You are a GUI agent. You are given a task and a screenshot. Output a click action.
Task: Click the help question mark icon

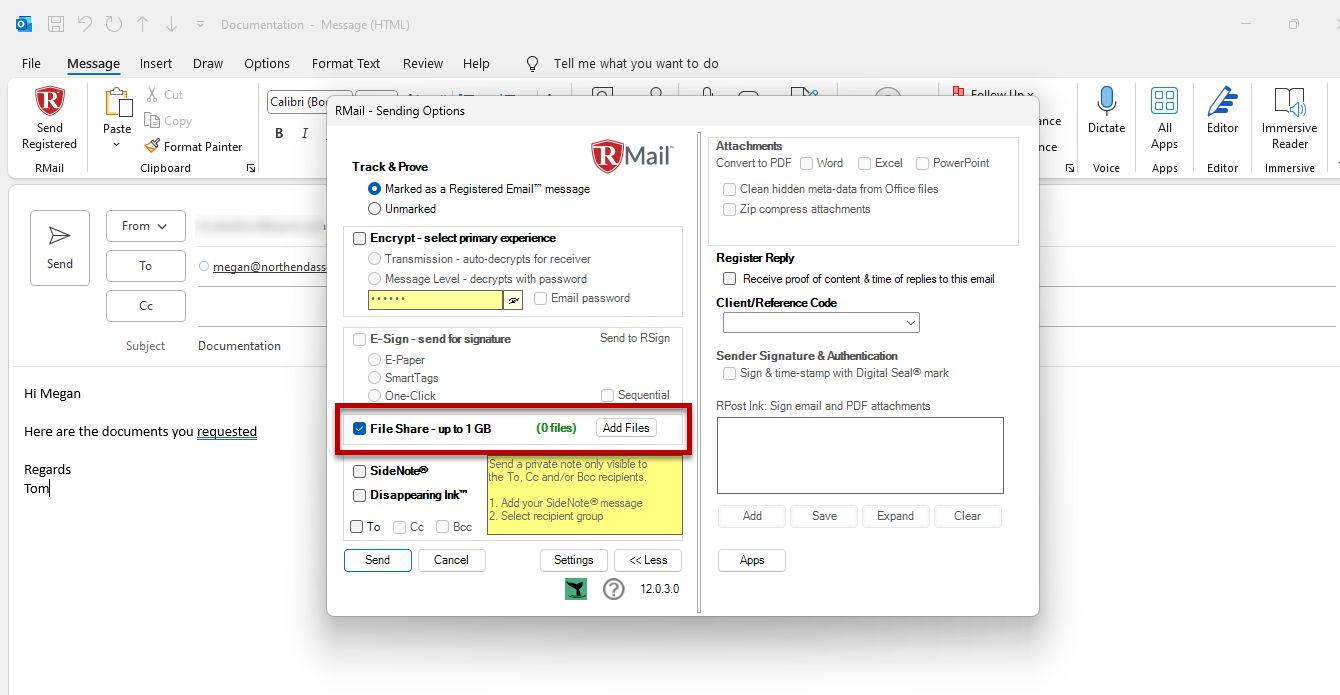click(613, 589)
